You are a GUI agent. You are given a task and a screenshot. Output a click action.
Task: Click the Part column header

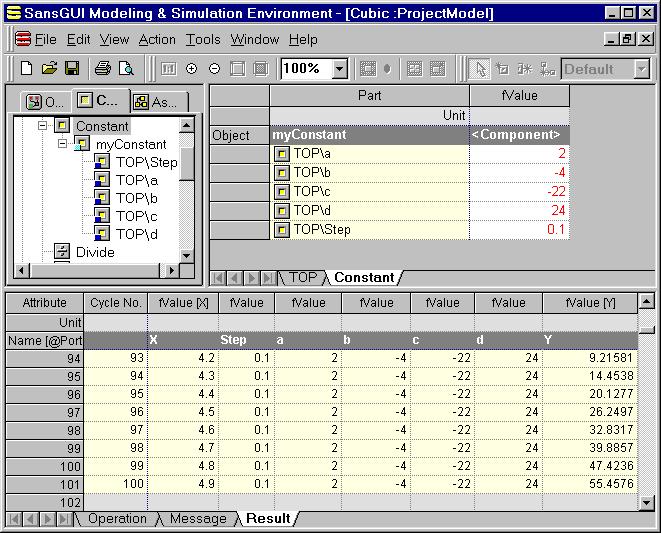click(369, 95)
